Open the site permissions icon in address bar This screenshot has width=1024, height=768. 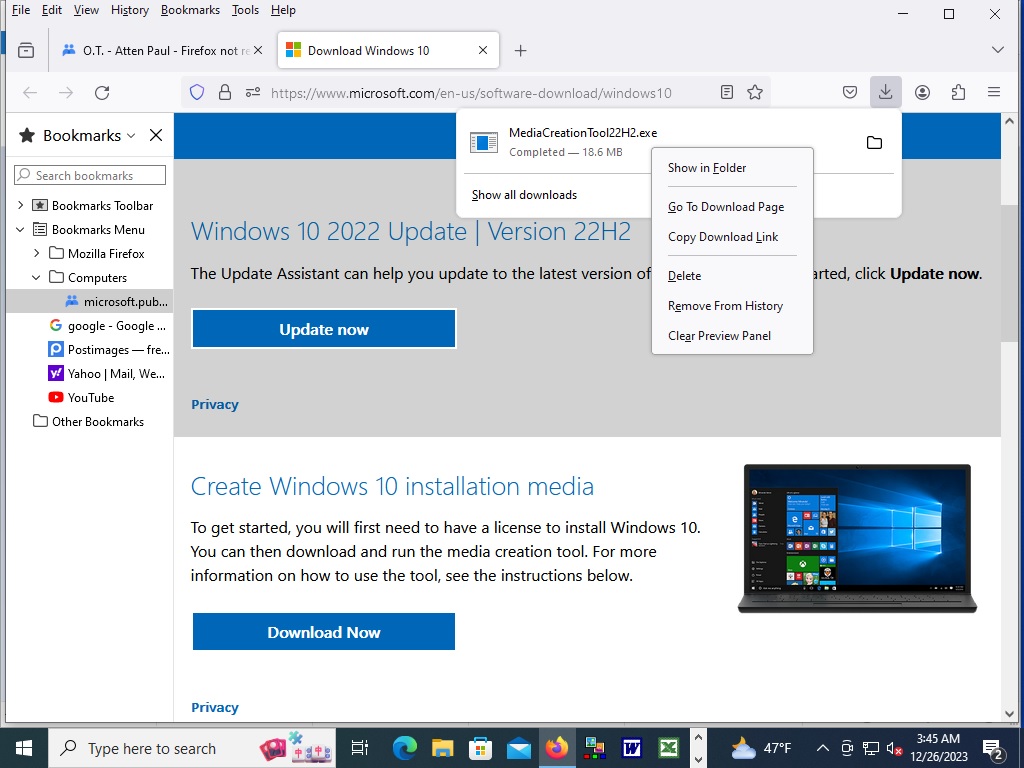click(x=253, y=93)
